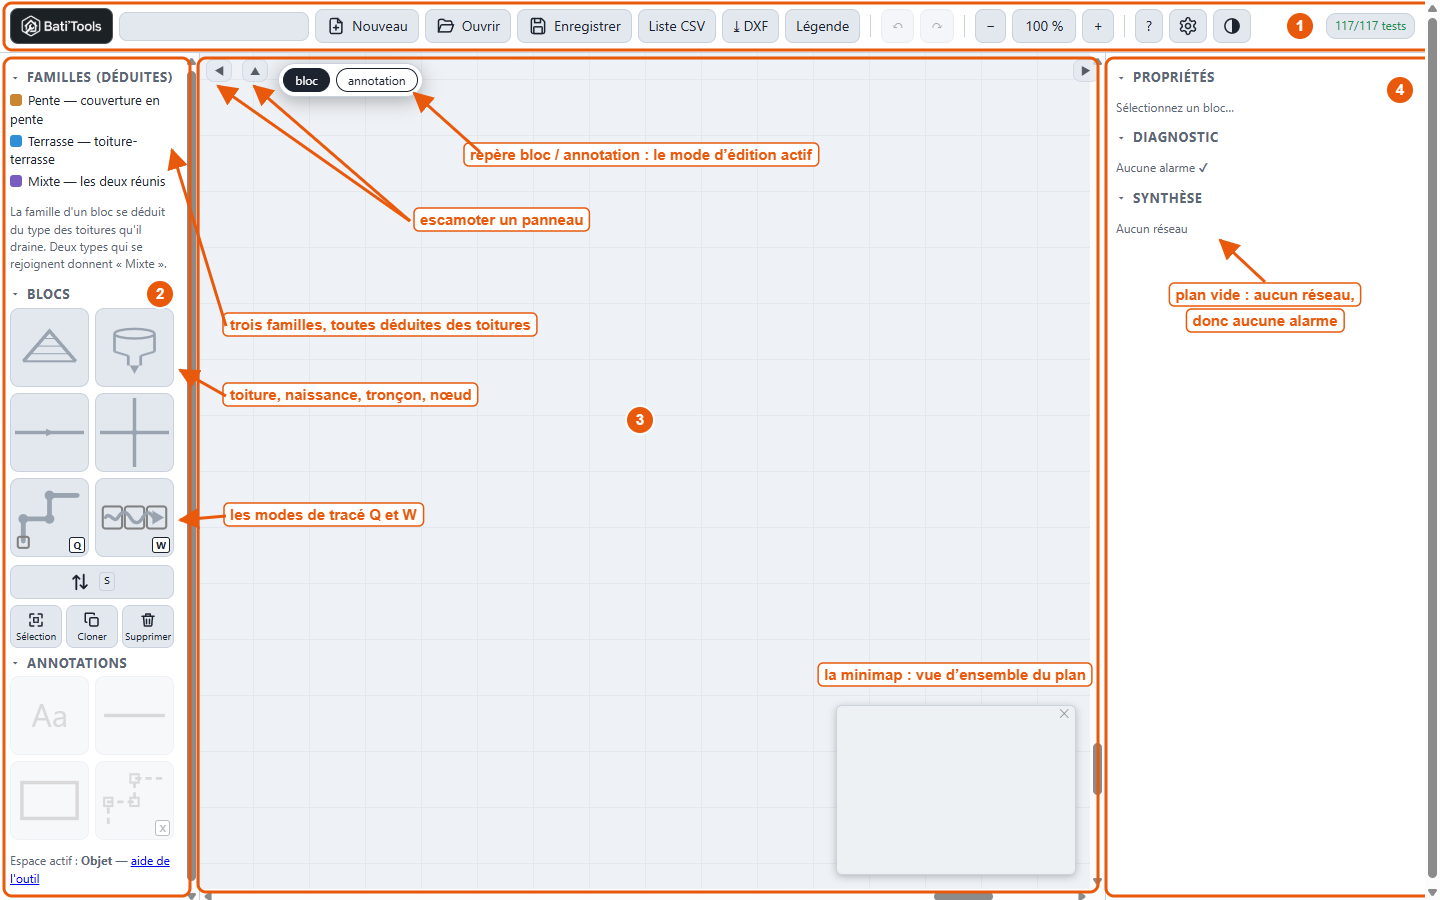Hide the top panel with the up arrow

(x=255, y=71)
